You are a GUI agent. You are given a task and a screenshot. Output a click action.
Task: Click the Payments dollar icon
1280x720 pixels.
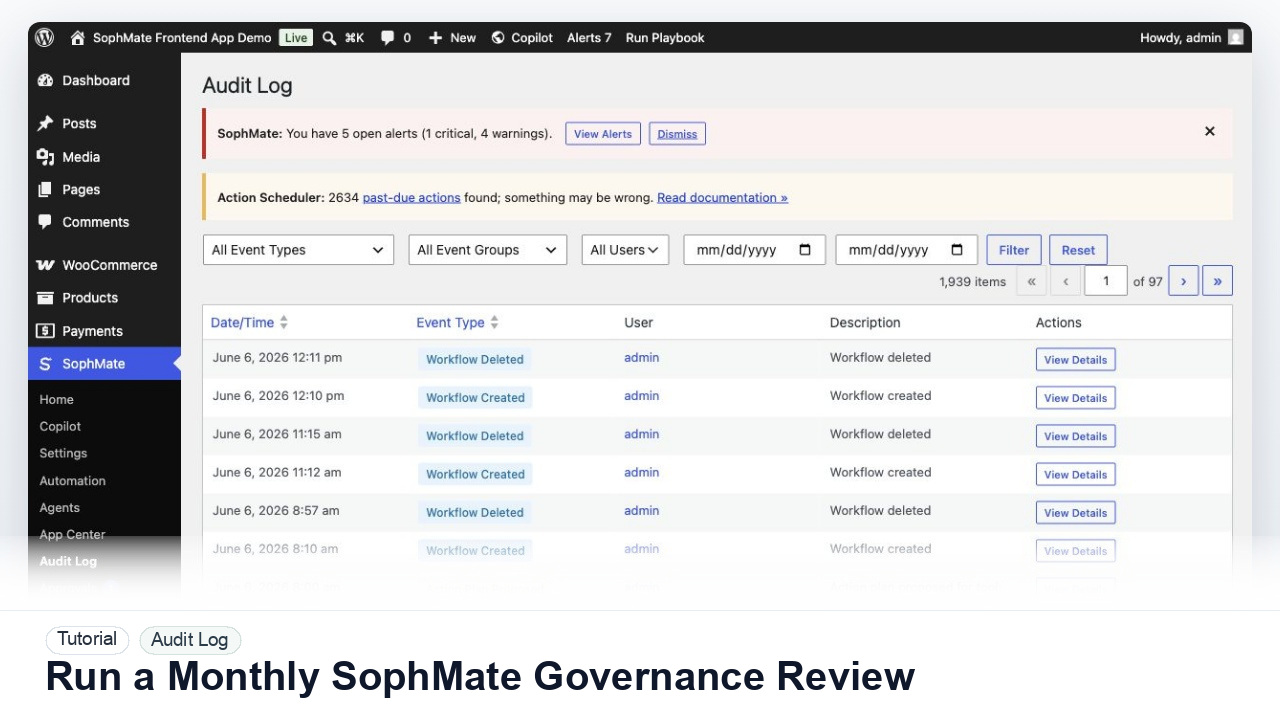(45, 331)
